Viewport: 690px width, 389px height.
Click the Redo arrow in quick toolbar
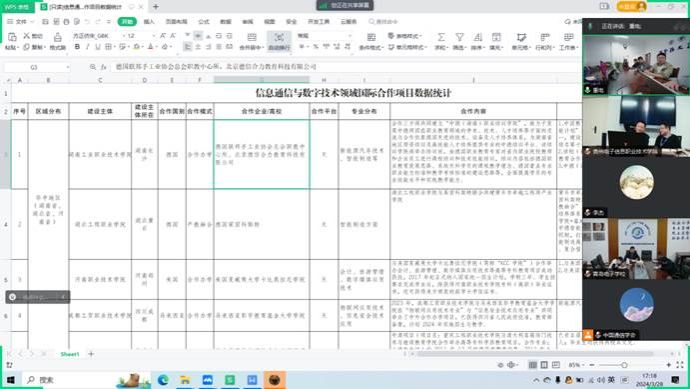pos(98,22)
